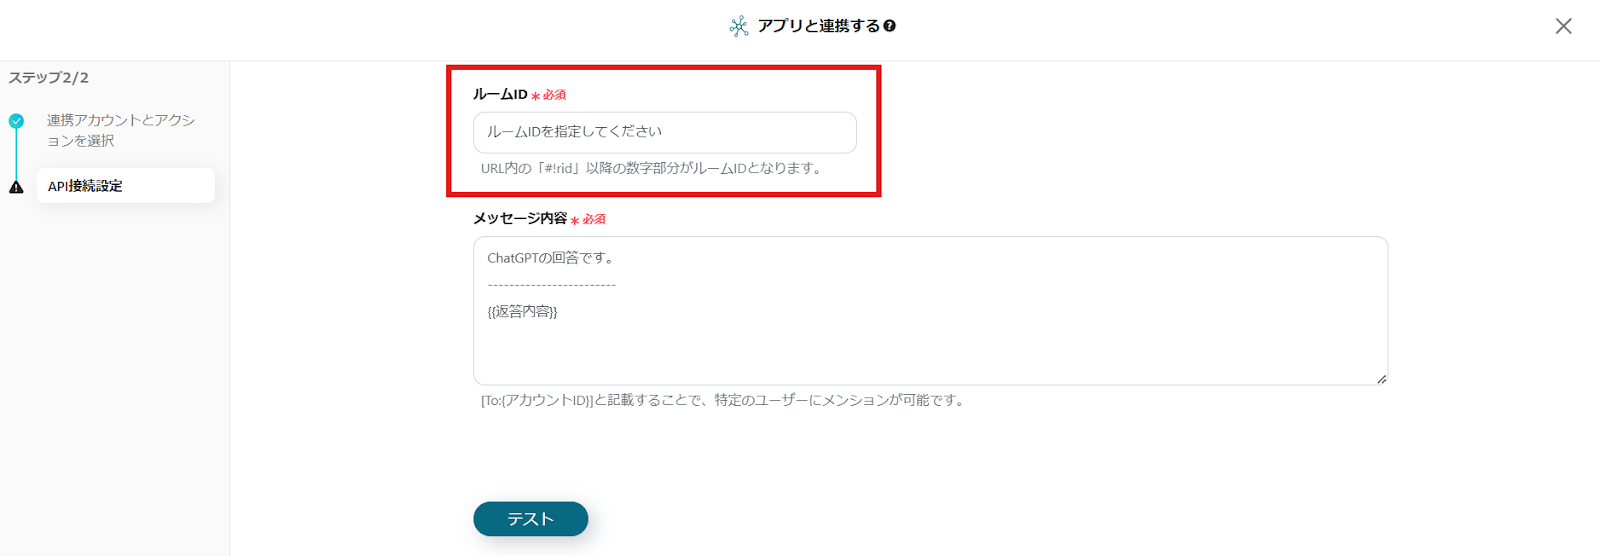Click the completed step checkmark icon
The height and width of the screenshot is (556, 1600).
[16, 121]
